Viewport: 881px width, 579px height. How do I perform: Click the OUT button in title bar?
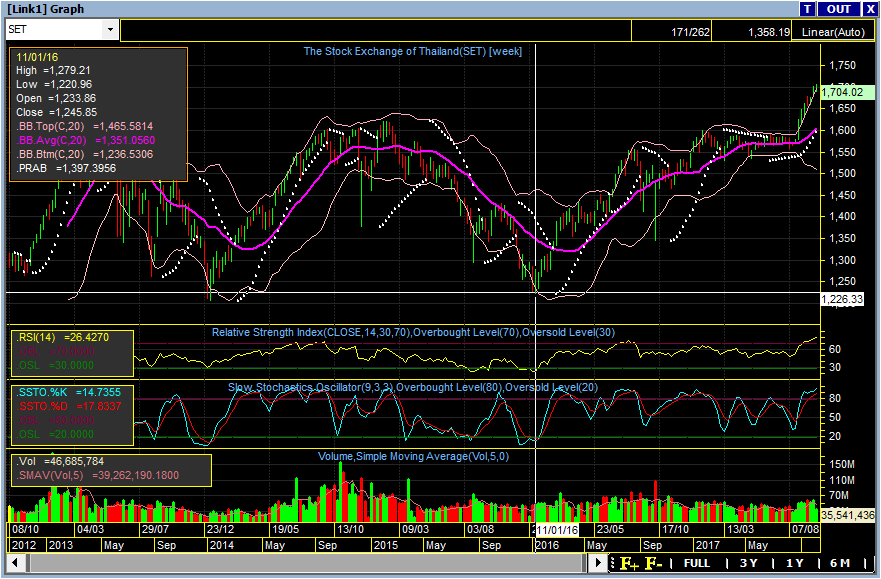tap(838, 9)
